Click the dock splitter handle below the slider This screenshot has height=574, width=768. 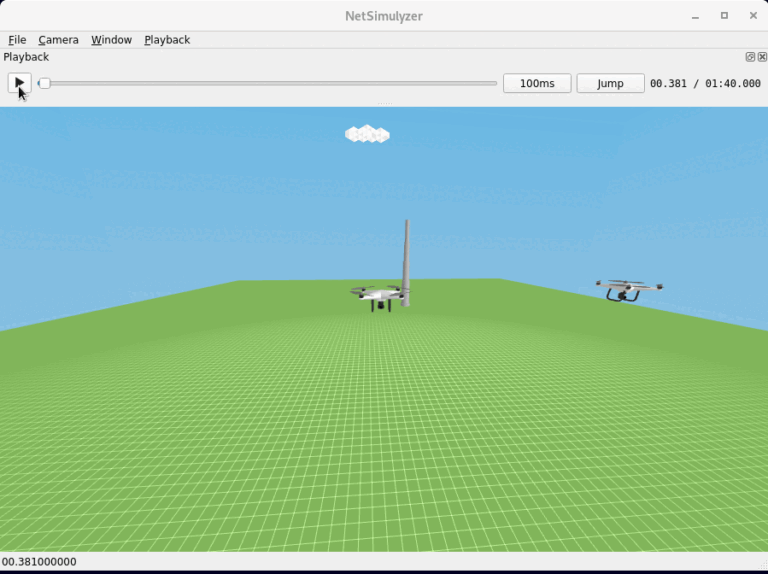point(384,103)
